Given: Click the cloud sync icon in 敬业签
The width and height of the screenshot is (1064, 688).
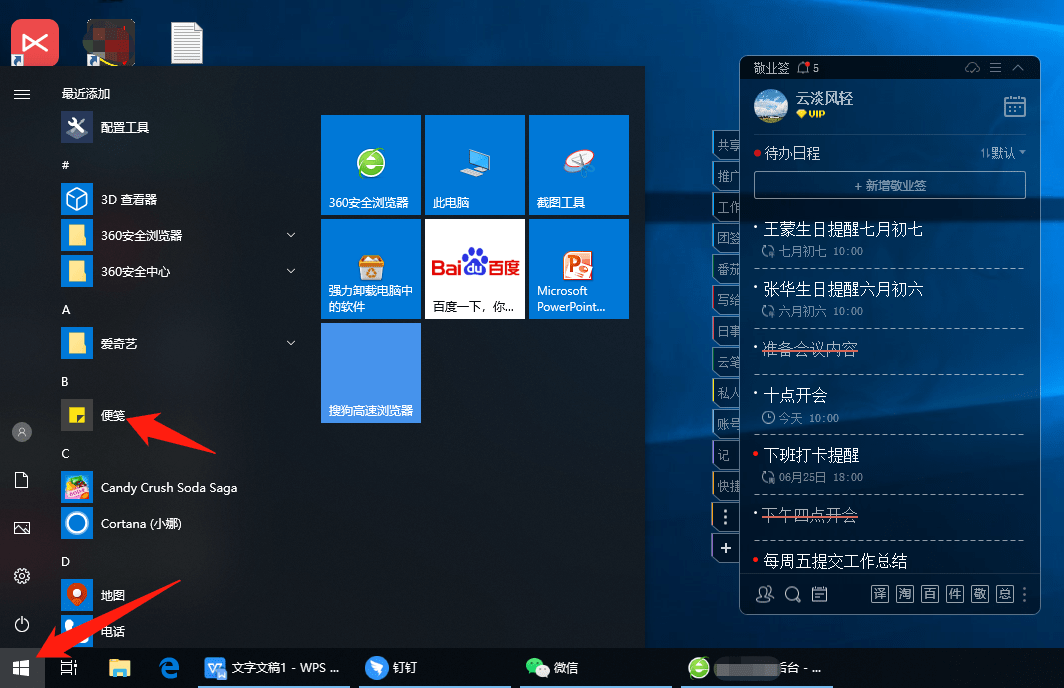Looking at the screenshot, I should [972, 68].
